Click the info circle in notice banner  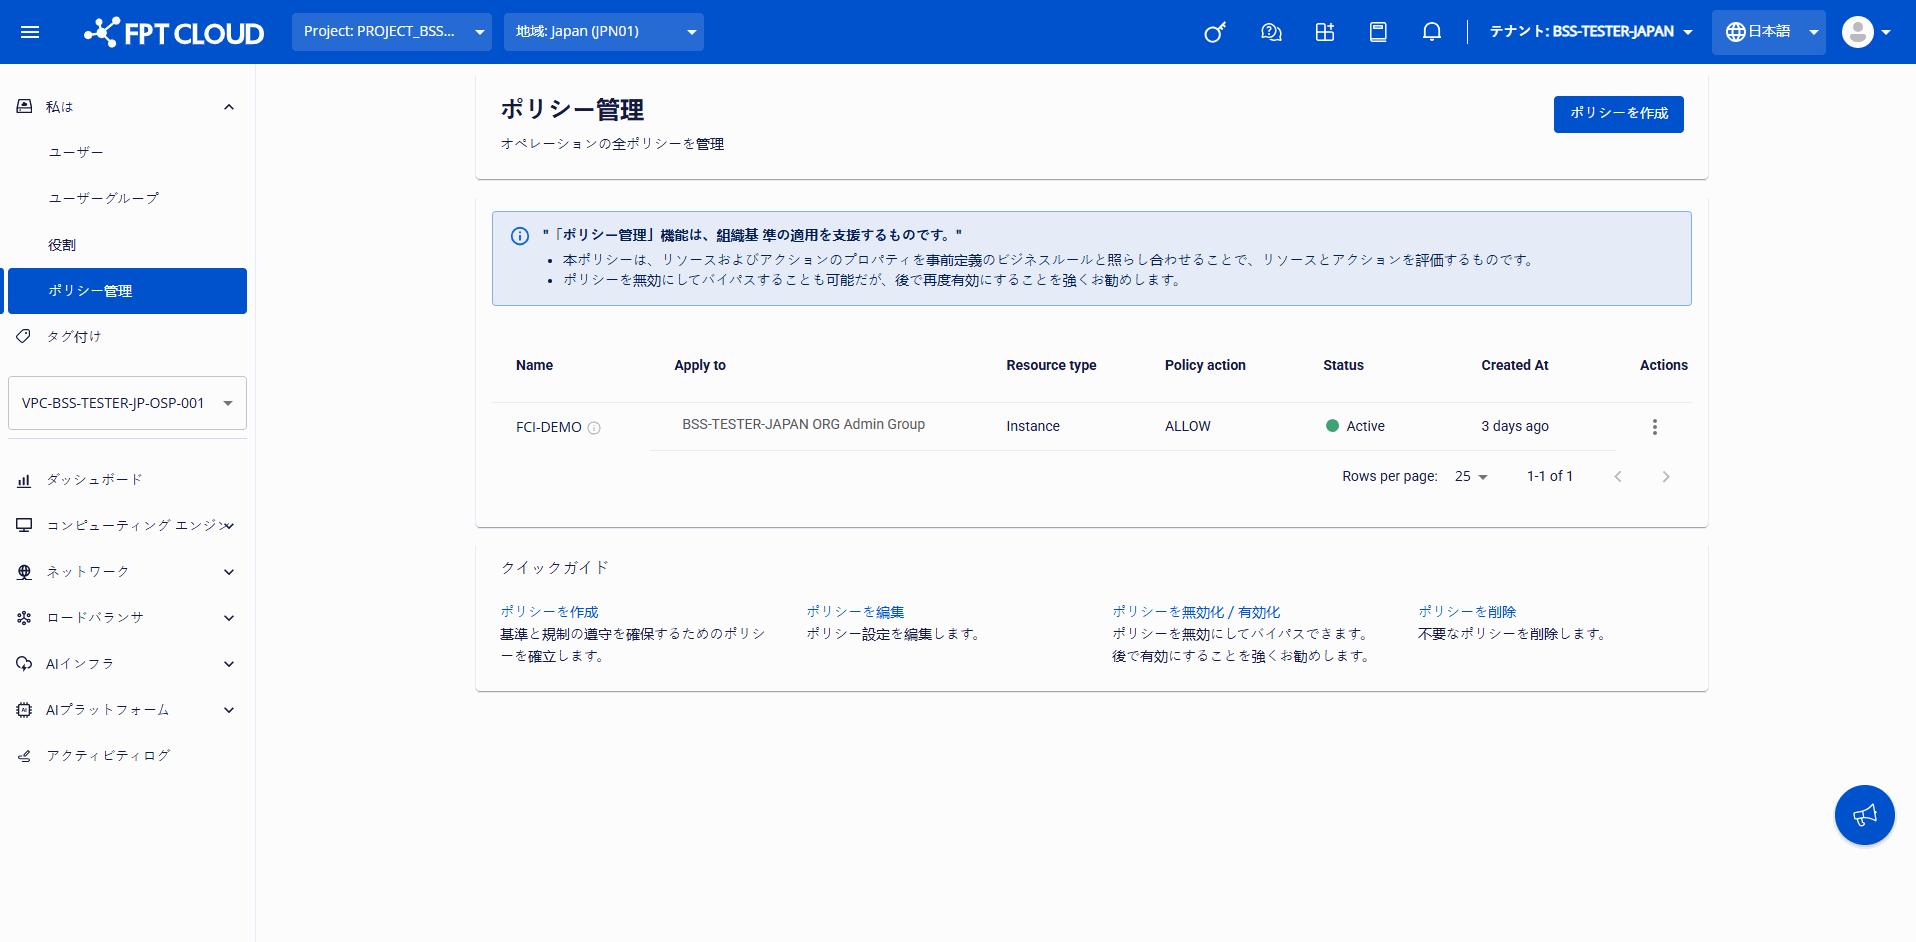pyautogui.click(x=520, y=236)
